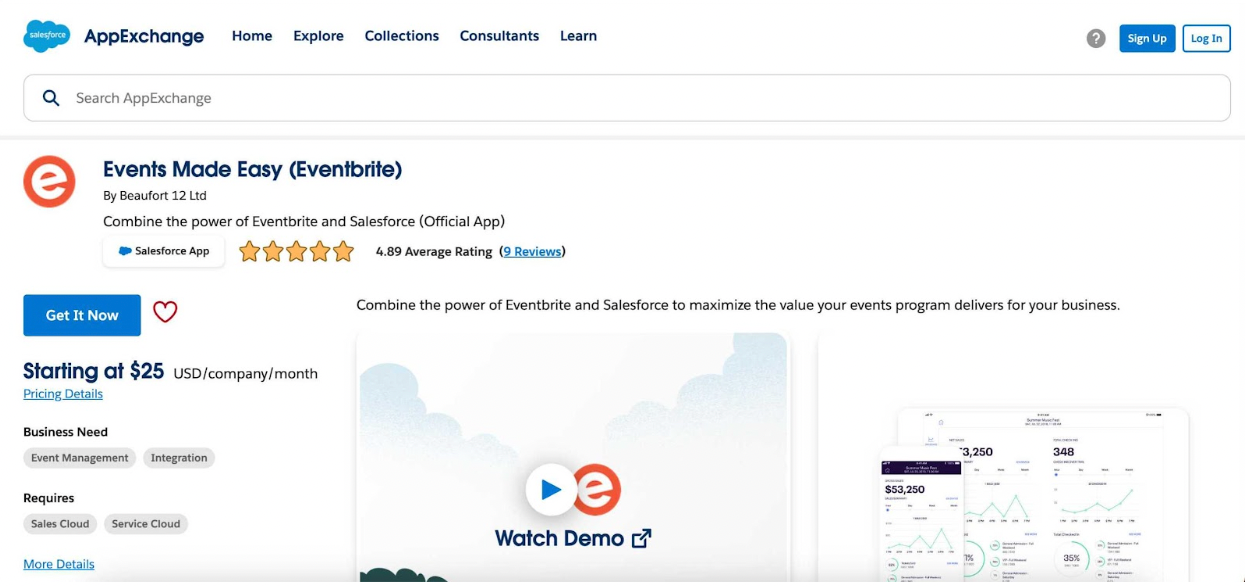Click the Salesforce App badge

pyautogui.click(x=164, y=251)
